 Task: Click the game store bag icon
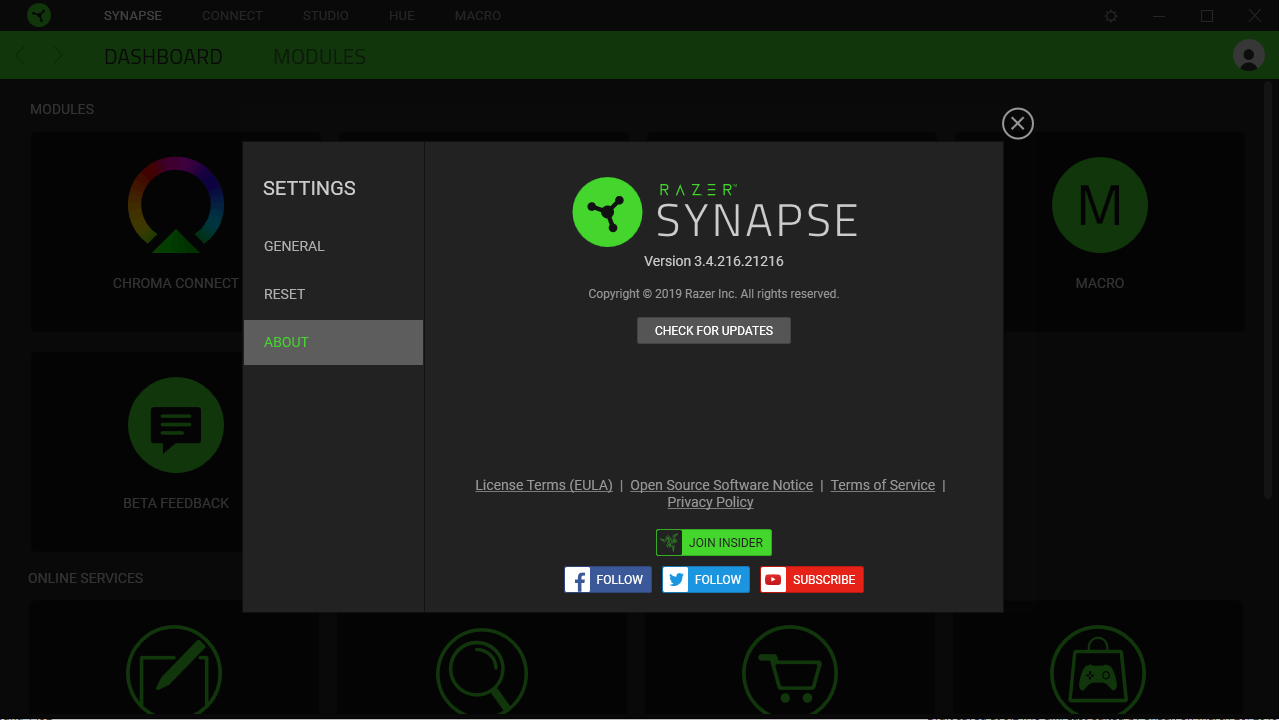click(1098, 671)
